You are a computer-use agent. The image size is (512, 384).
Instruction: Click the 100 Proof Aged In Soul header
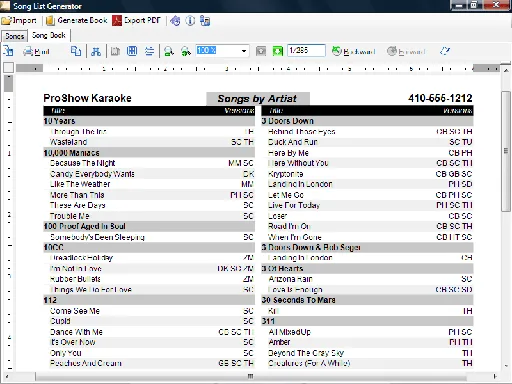click(x=149, y=226)
